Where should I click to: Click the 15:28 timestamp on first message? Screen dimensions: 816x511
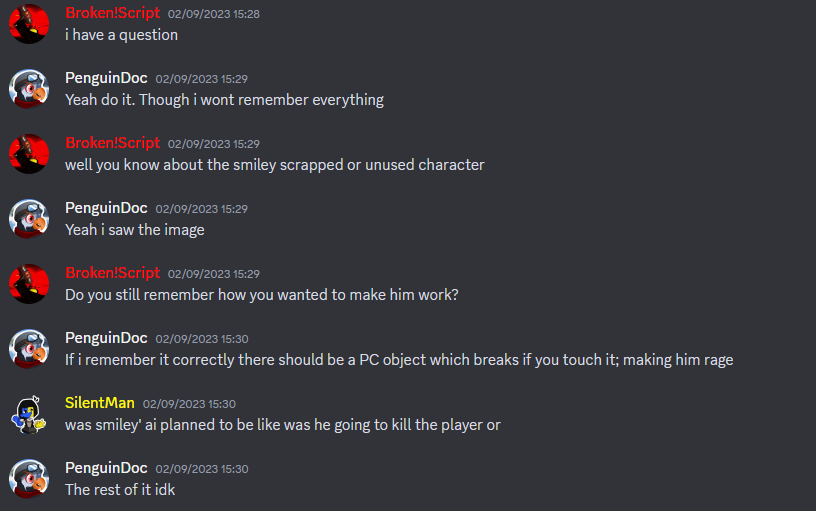[213, 14]
